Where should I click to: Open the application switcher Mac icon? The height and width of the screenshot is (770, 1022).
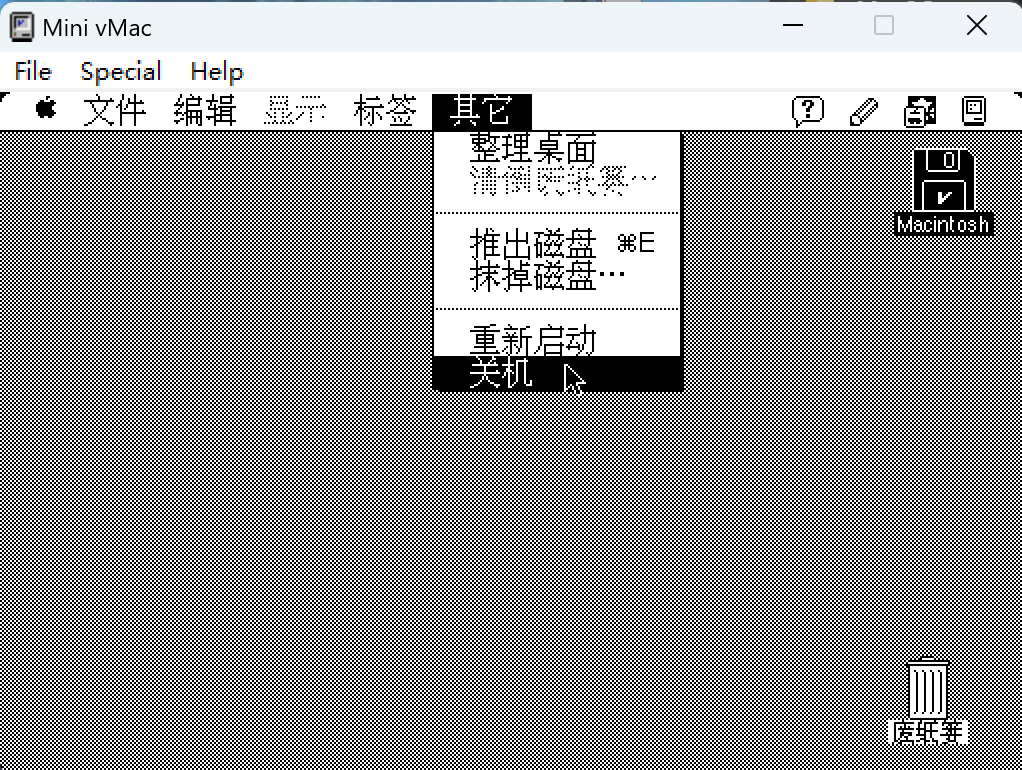(974, 110)
